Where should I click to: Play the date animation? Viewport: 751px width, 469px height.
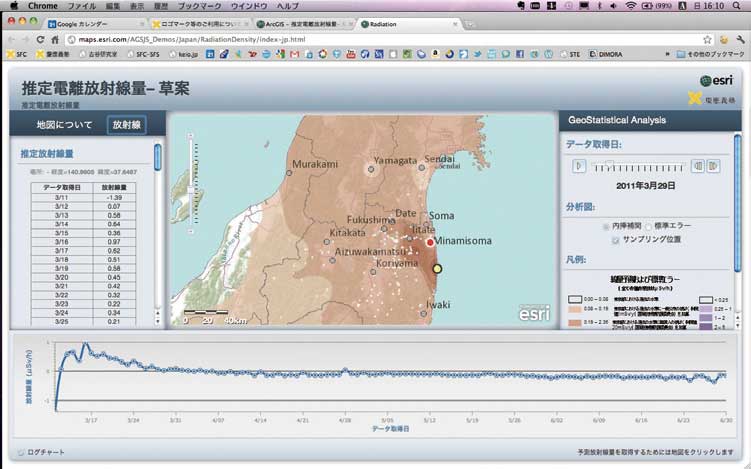578,166
